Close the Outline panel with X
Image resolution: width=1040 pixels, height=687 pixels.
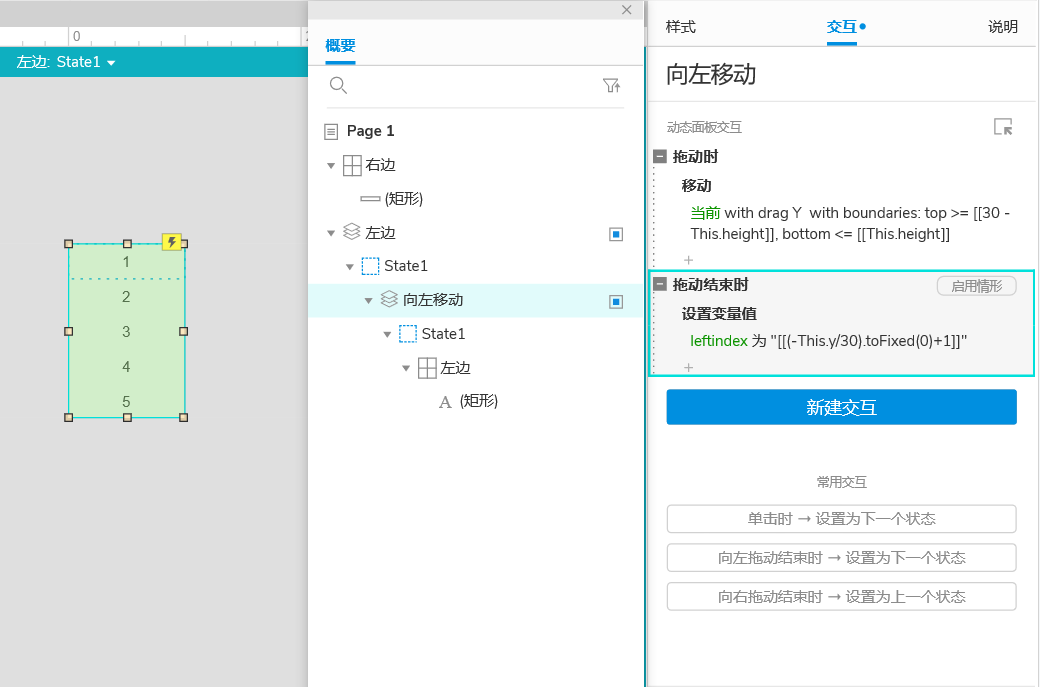tap(627, 10)
